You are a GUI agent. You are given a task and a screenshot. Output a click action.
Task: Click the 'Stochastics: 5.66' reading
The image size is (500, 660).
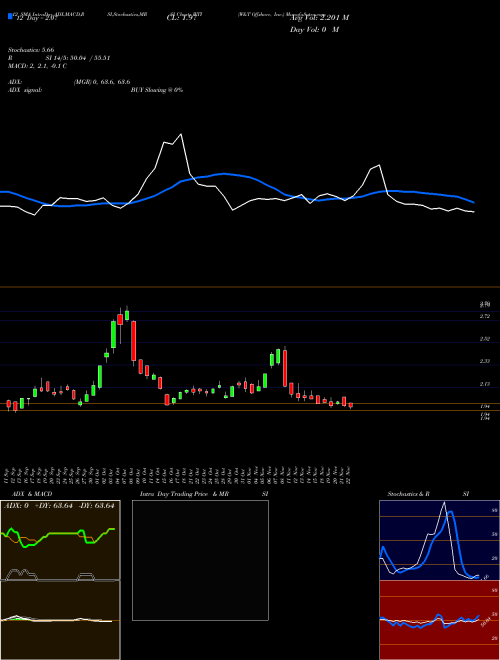coord(31,50)
